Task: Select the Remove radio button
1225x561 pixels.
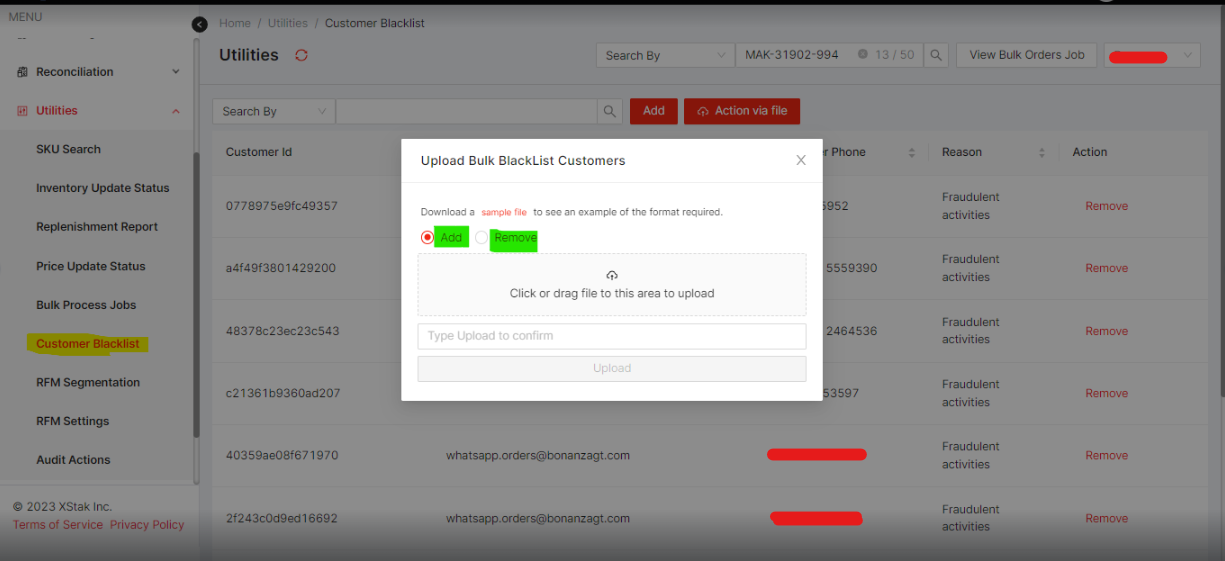Action: [x=482, y=238]
